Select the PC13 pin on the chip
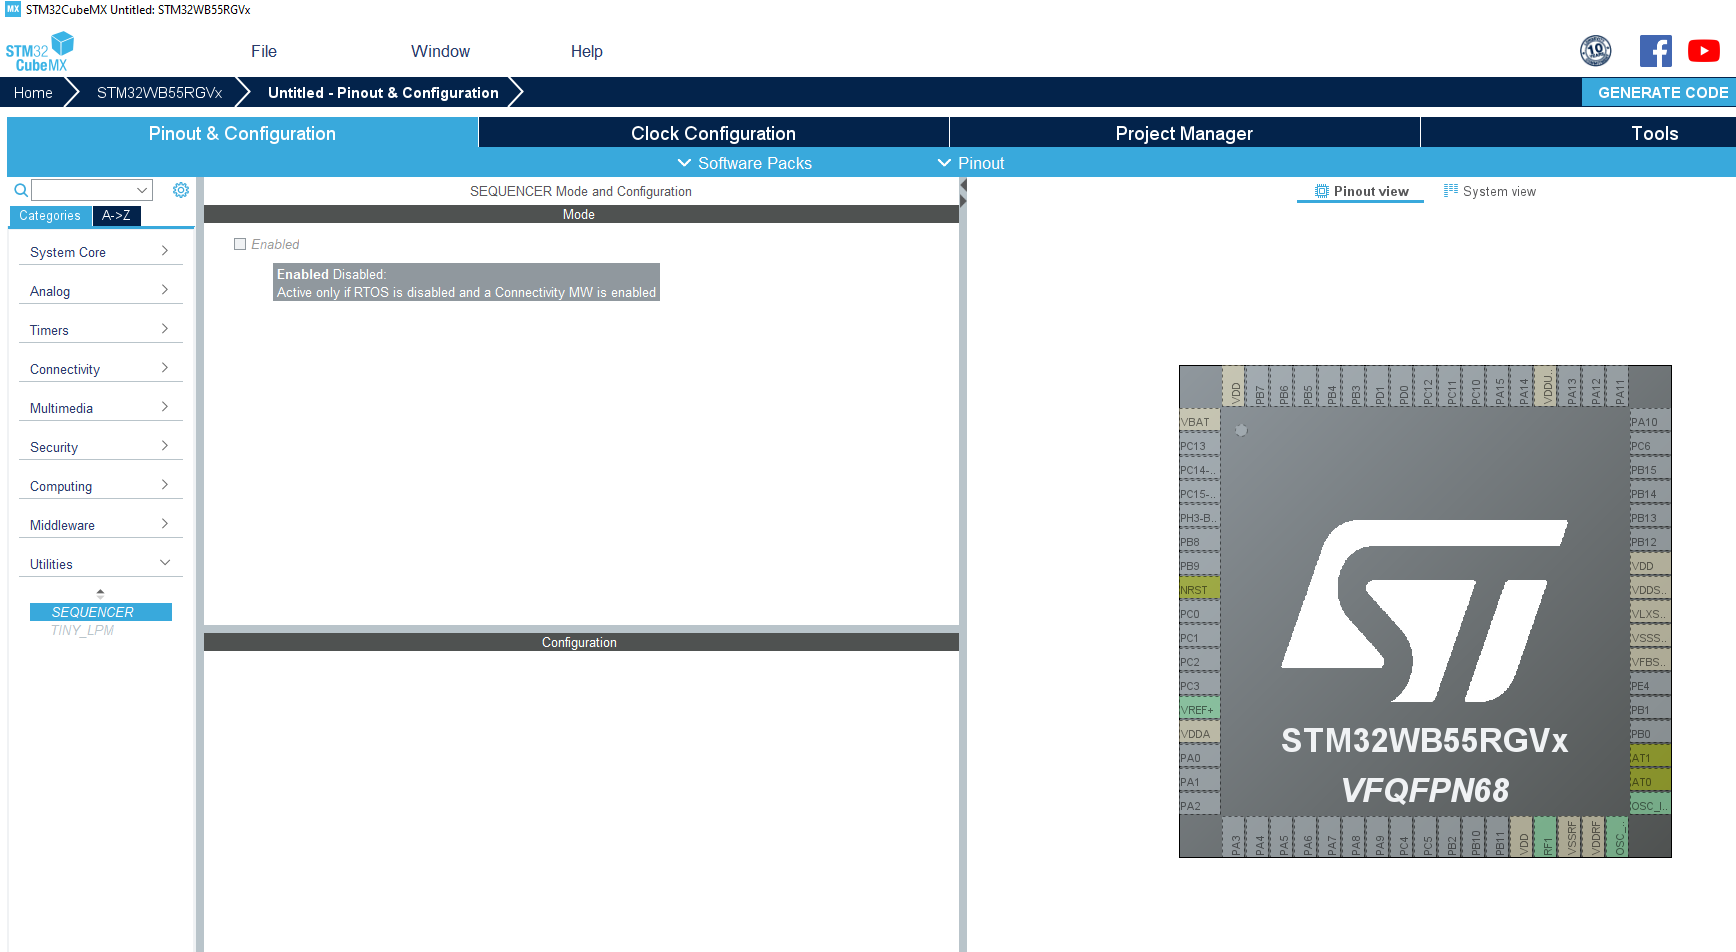The image size is (1736, 952). pyautogui.click(x=1199, y=446)
